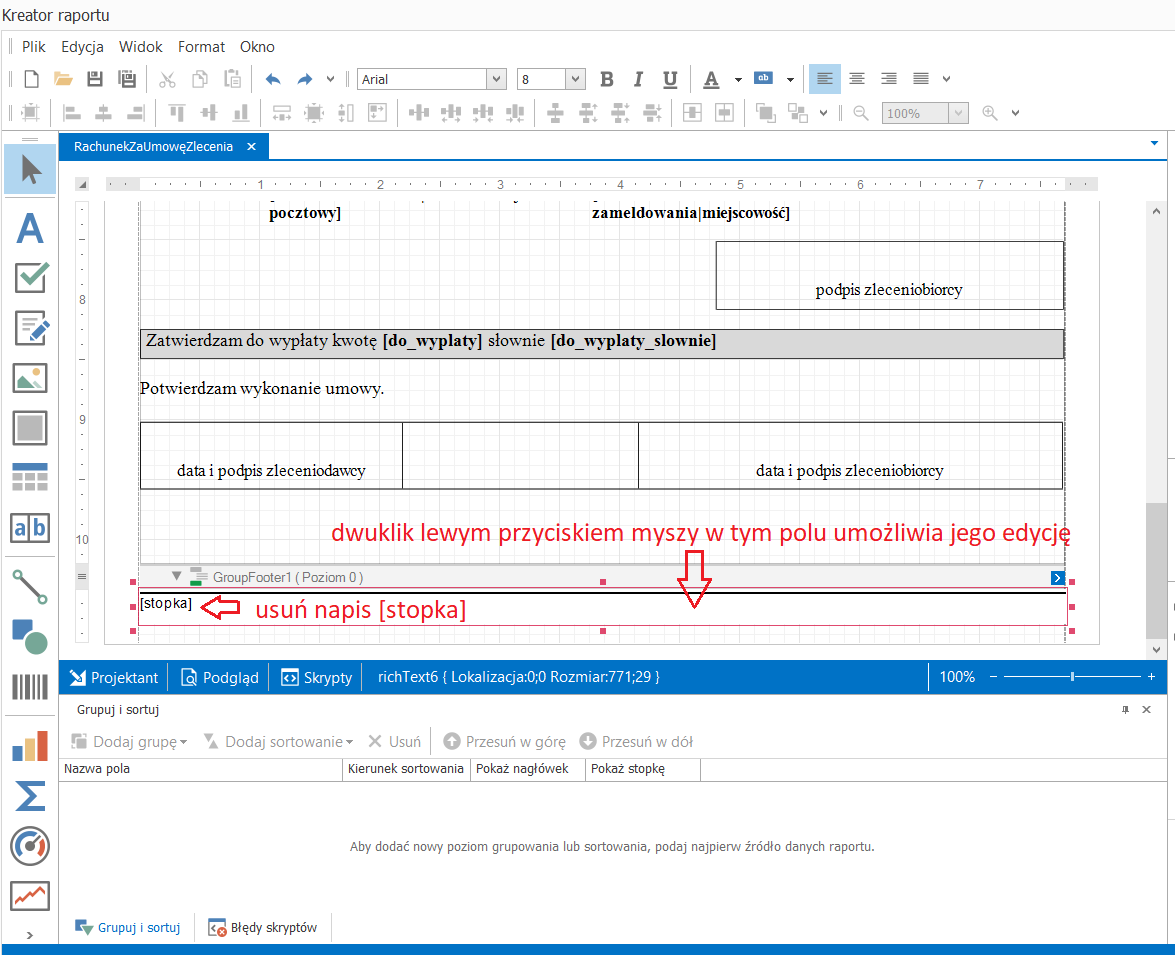The height and width of the screenshot is (955, 1175).
Task: Click the Undo arrow icon
Action: (x=273, y=79)
